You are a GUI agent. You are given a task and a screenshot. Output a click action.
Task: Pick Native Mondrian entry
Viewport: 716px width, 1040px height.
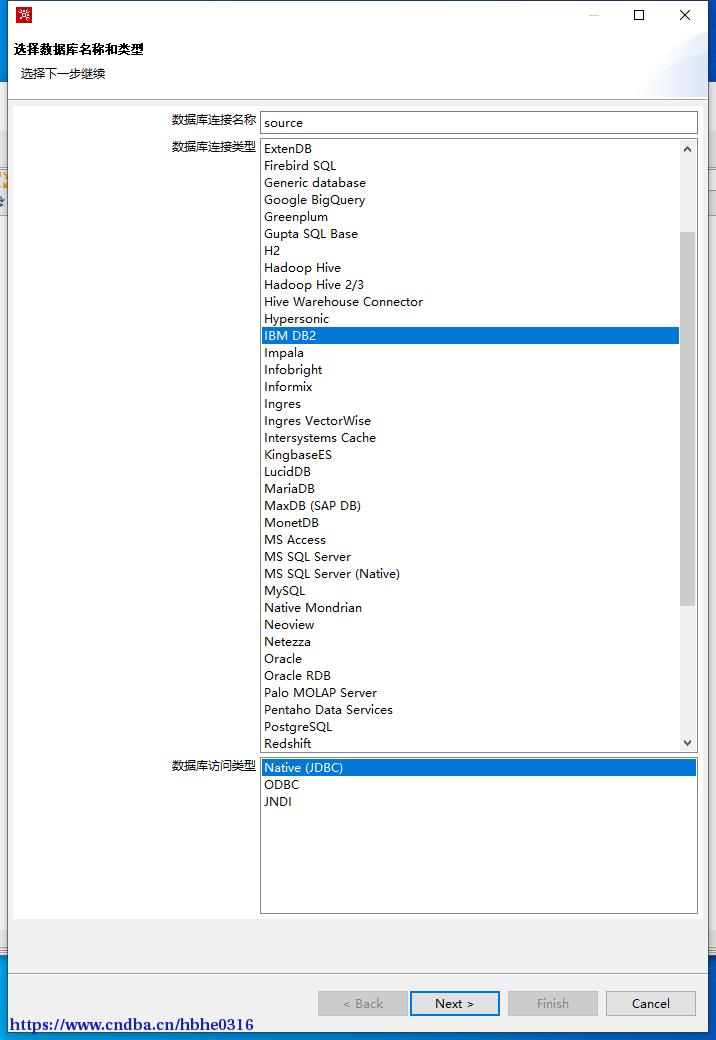(471, 608)
